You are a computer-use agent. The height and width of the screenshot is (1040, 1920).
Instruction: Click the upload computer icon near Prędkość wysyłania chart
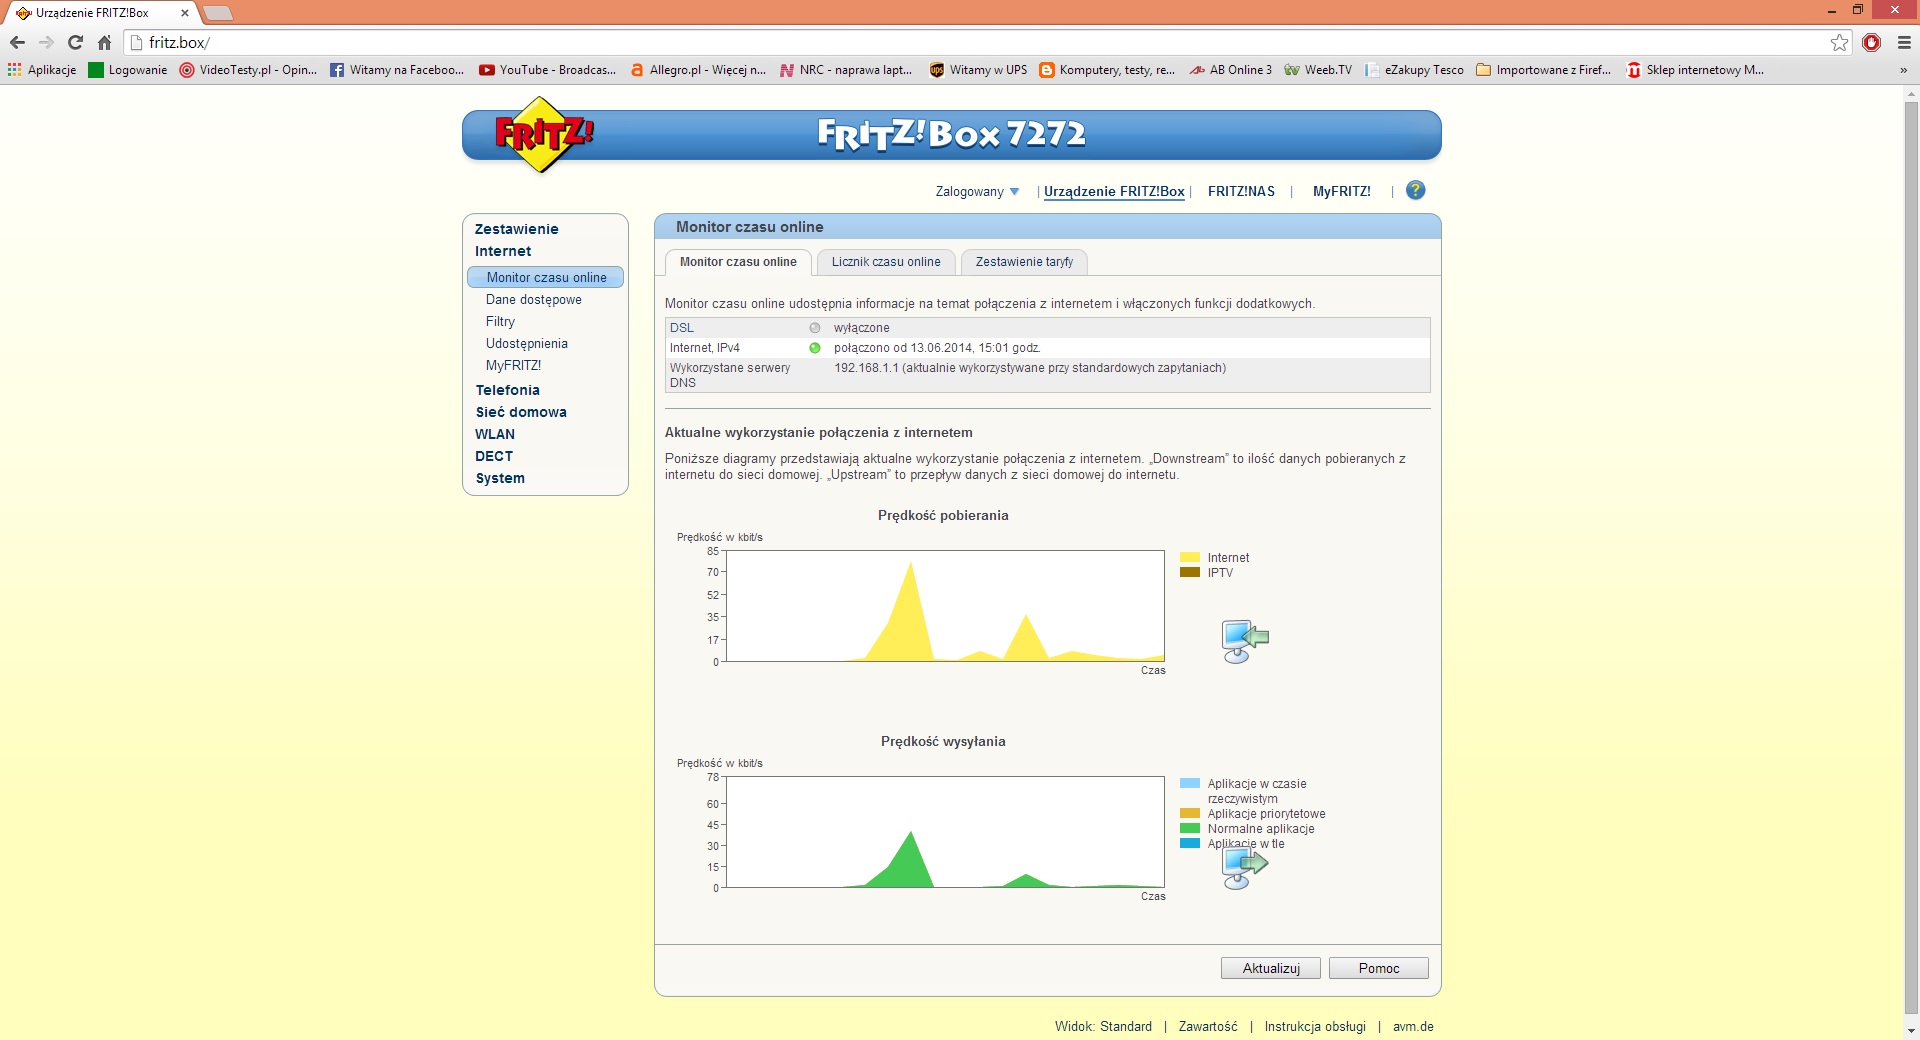click(1244, 867)
